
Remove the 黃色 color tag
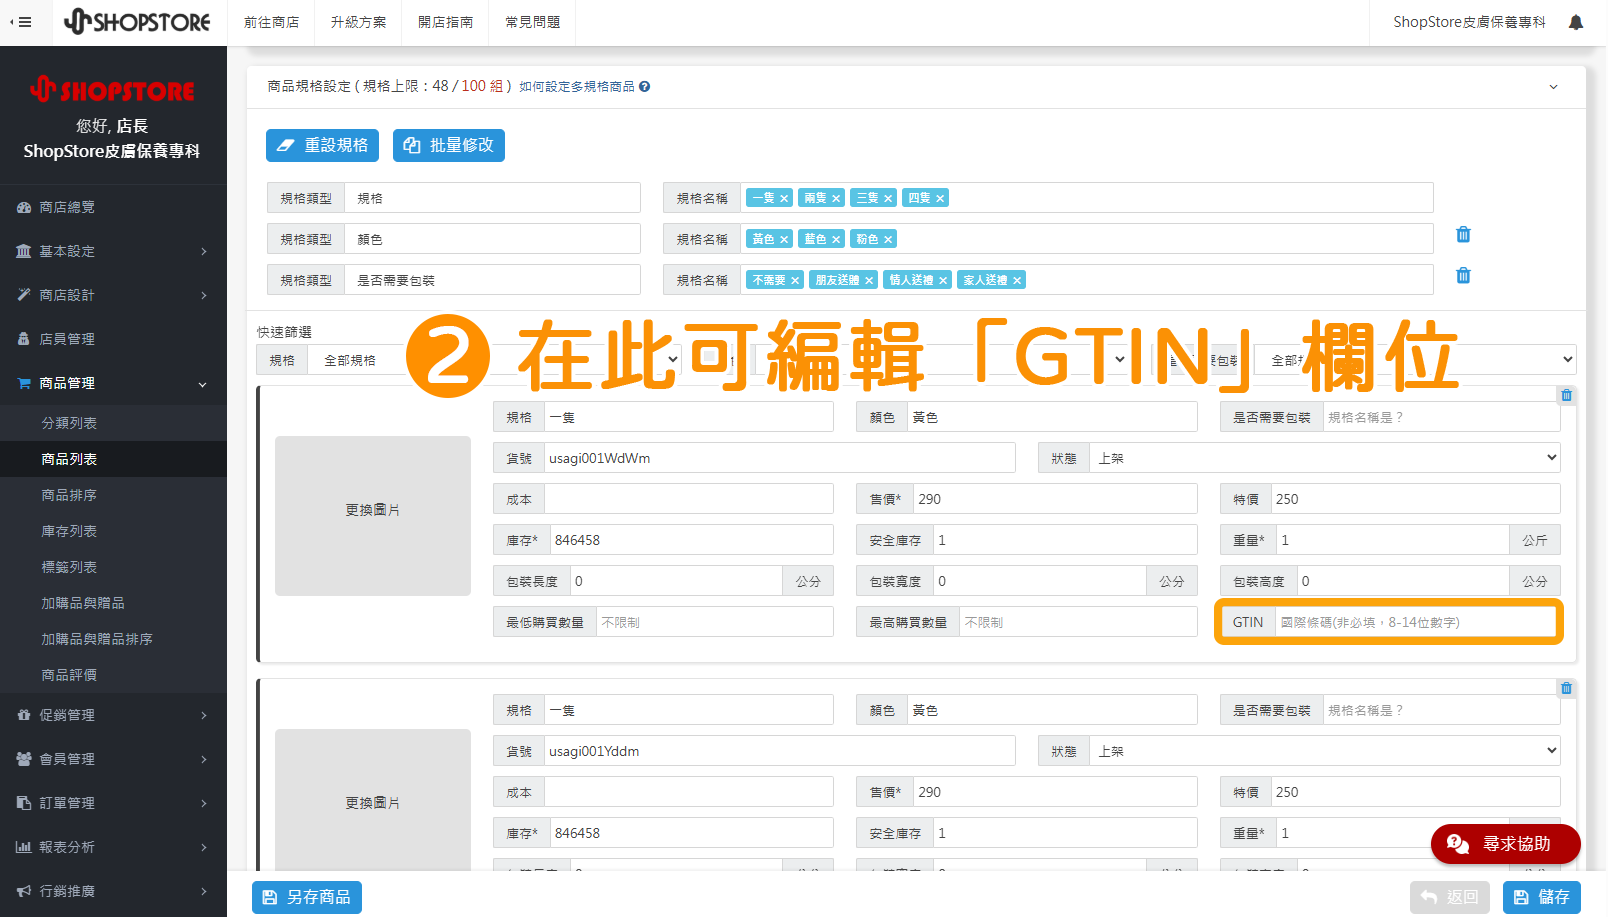click(784, 239)
